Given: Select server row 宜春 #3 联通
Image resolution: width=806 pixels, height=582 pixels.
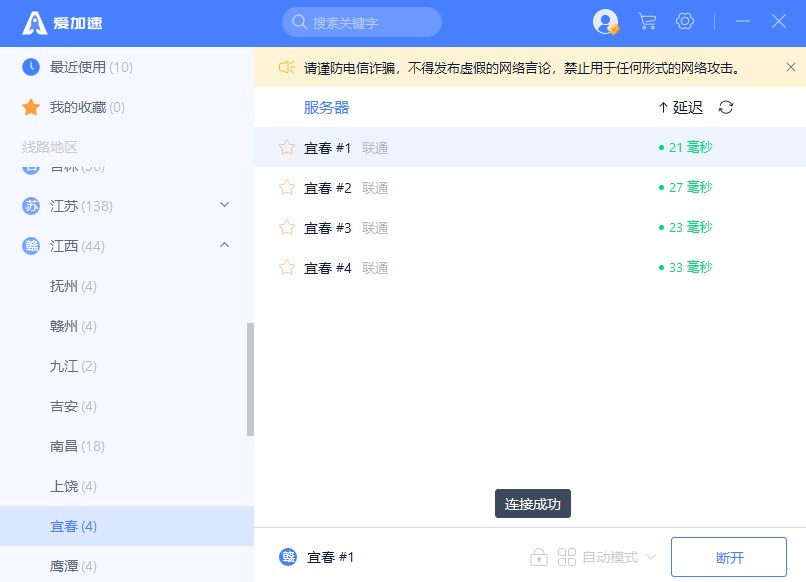Looking at the screenshot, I should point(530,227).
